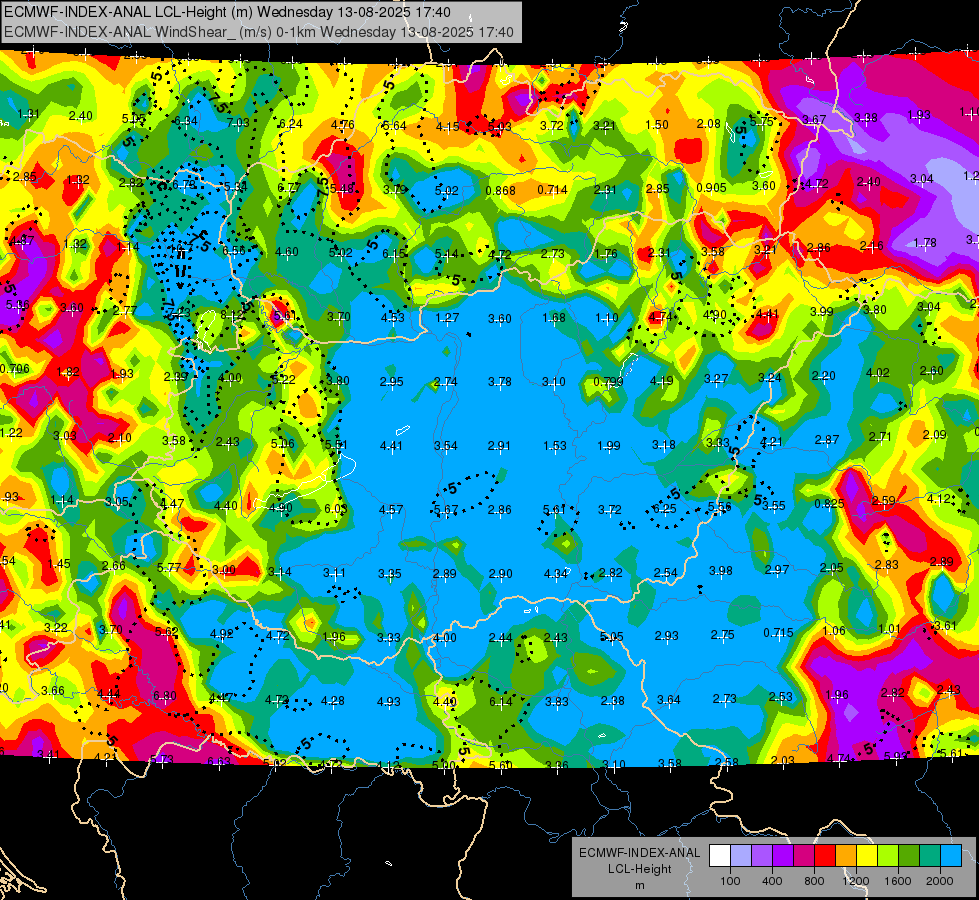
Task: Select the grid value 2.75
Action: pos(722,635)
